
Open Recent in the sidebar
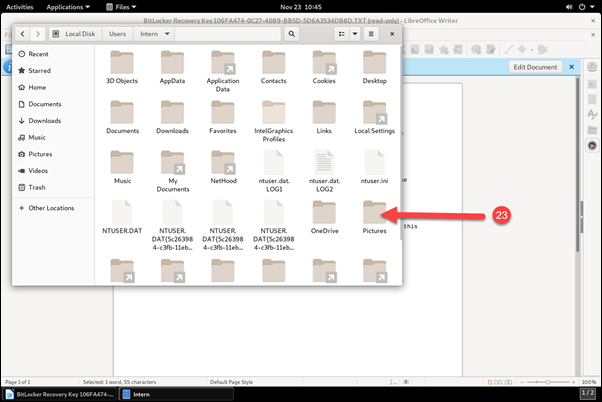coord(53,54)
